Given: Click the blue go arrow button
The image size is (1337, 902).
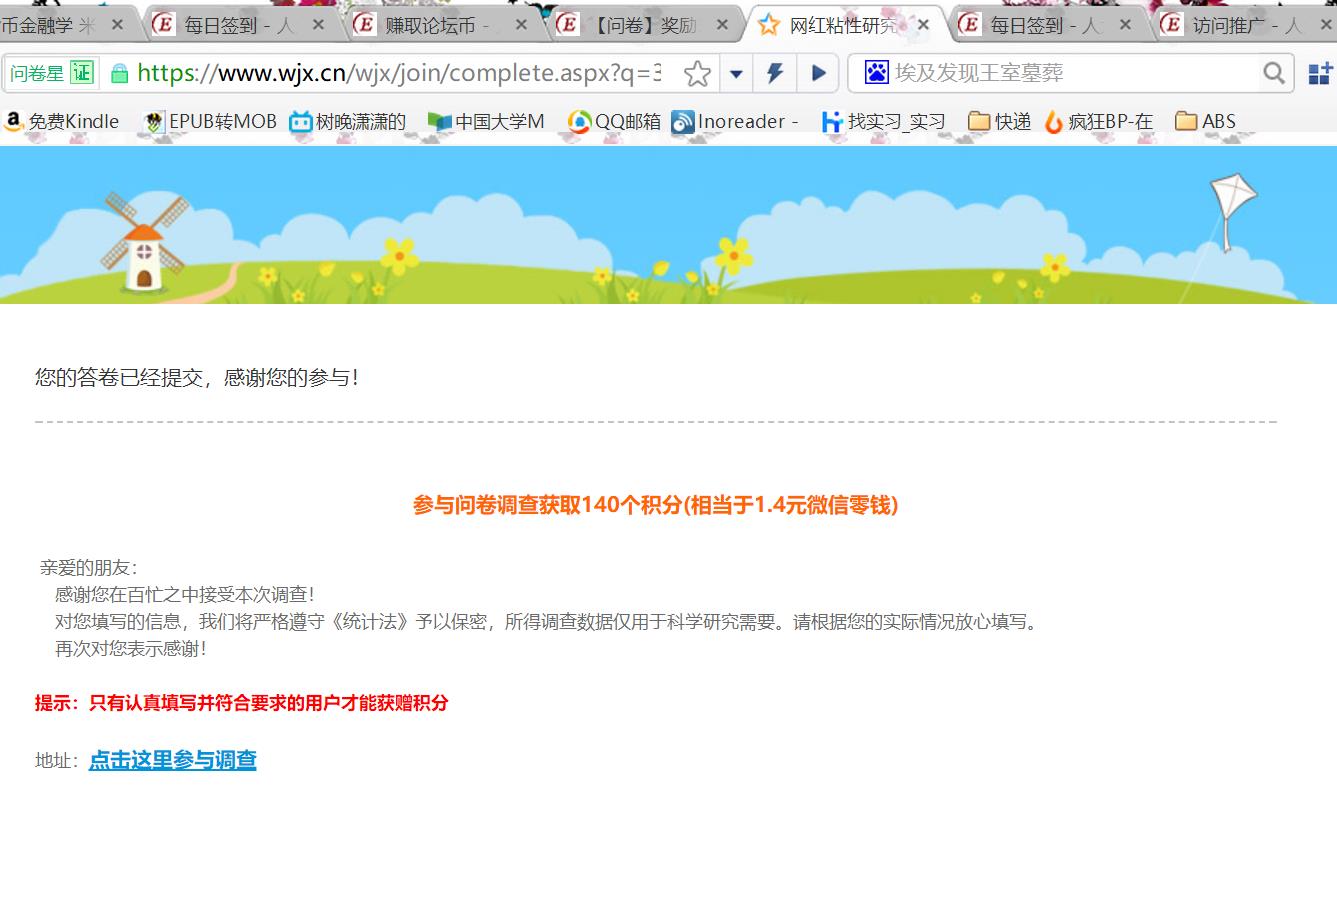Looking at the screenshot, I should 818,73.
